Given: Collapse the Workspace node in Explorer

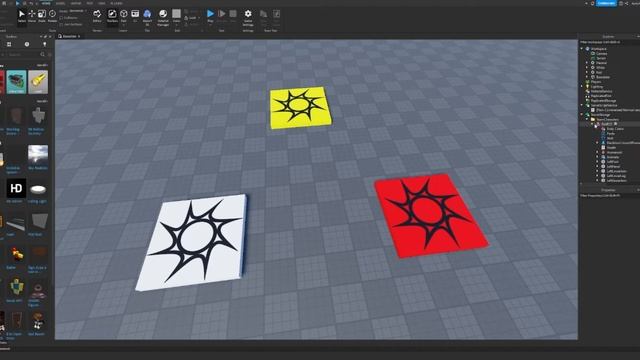Looking at the screenshot, I should tap(582, 49).
